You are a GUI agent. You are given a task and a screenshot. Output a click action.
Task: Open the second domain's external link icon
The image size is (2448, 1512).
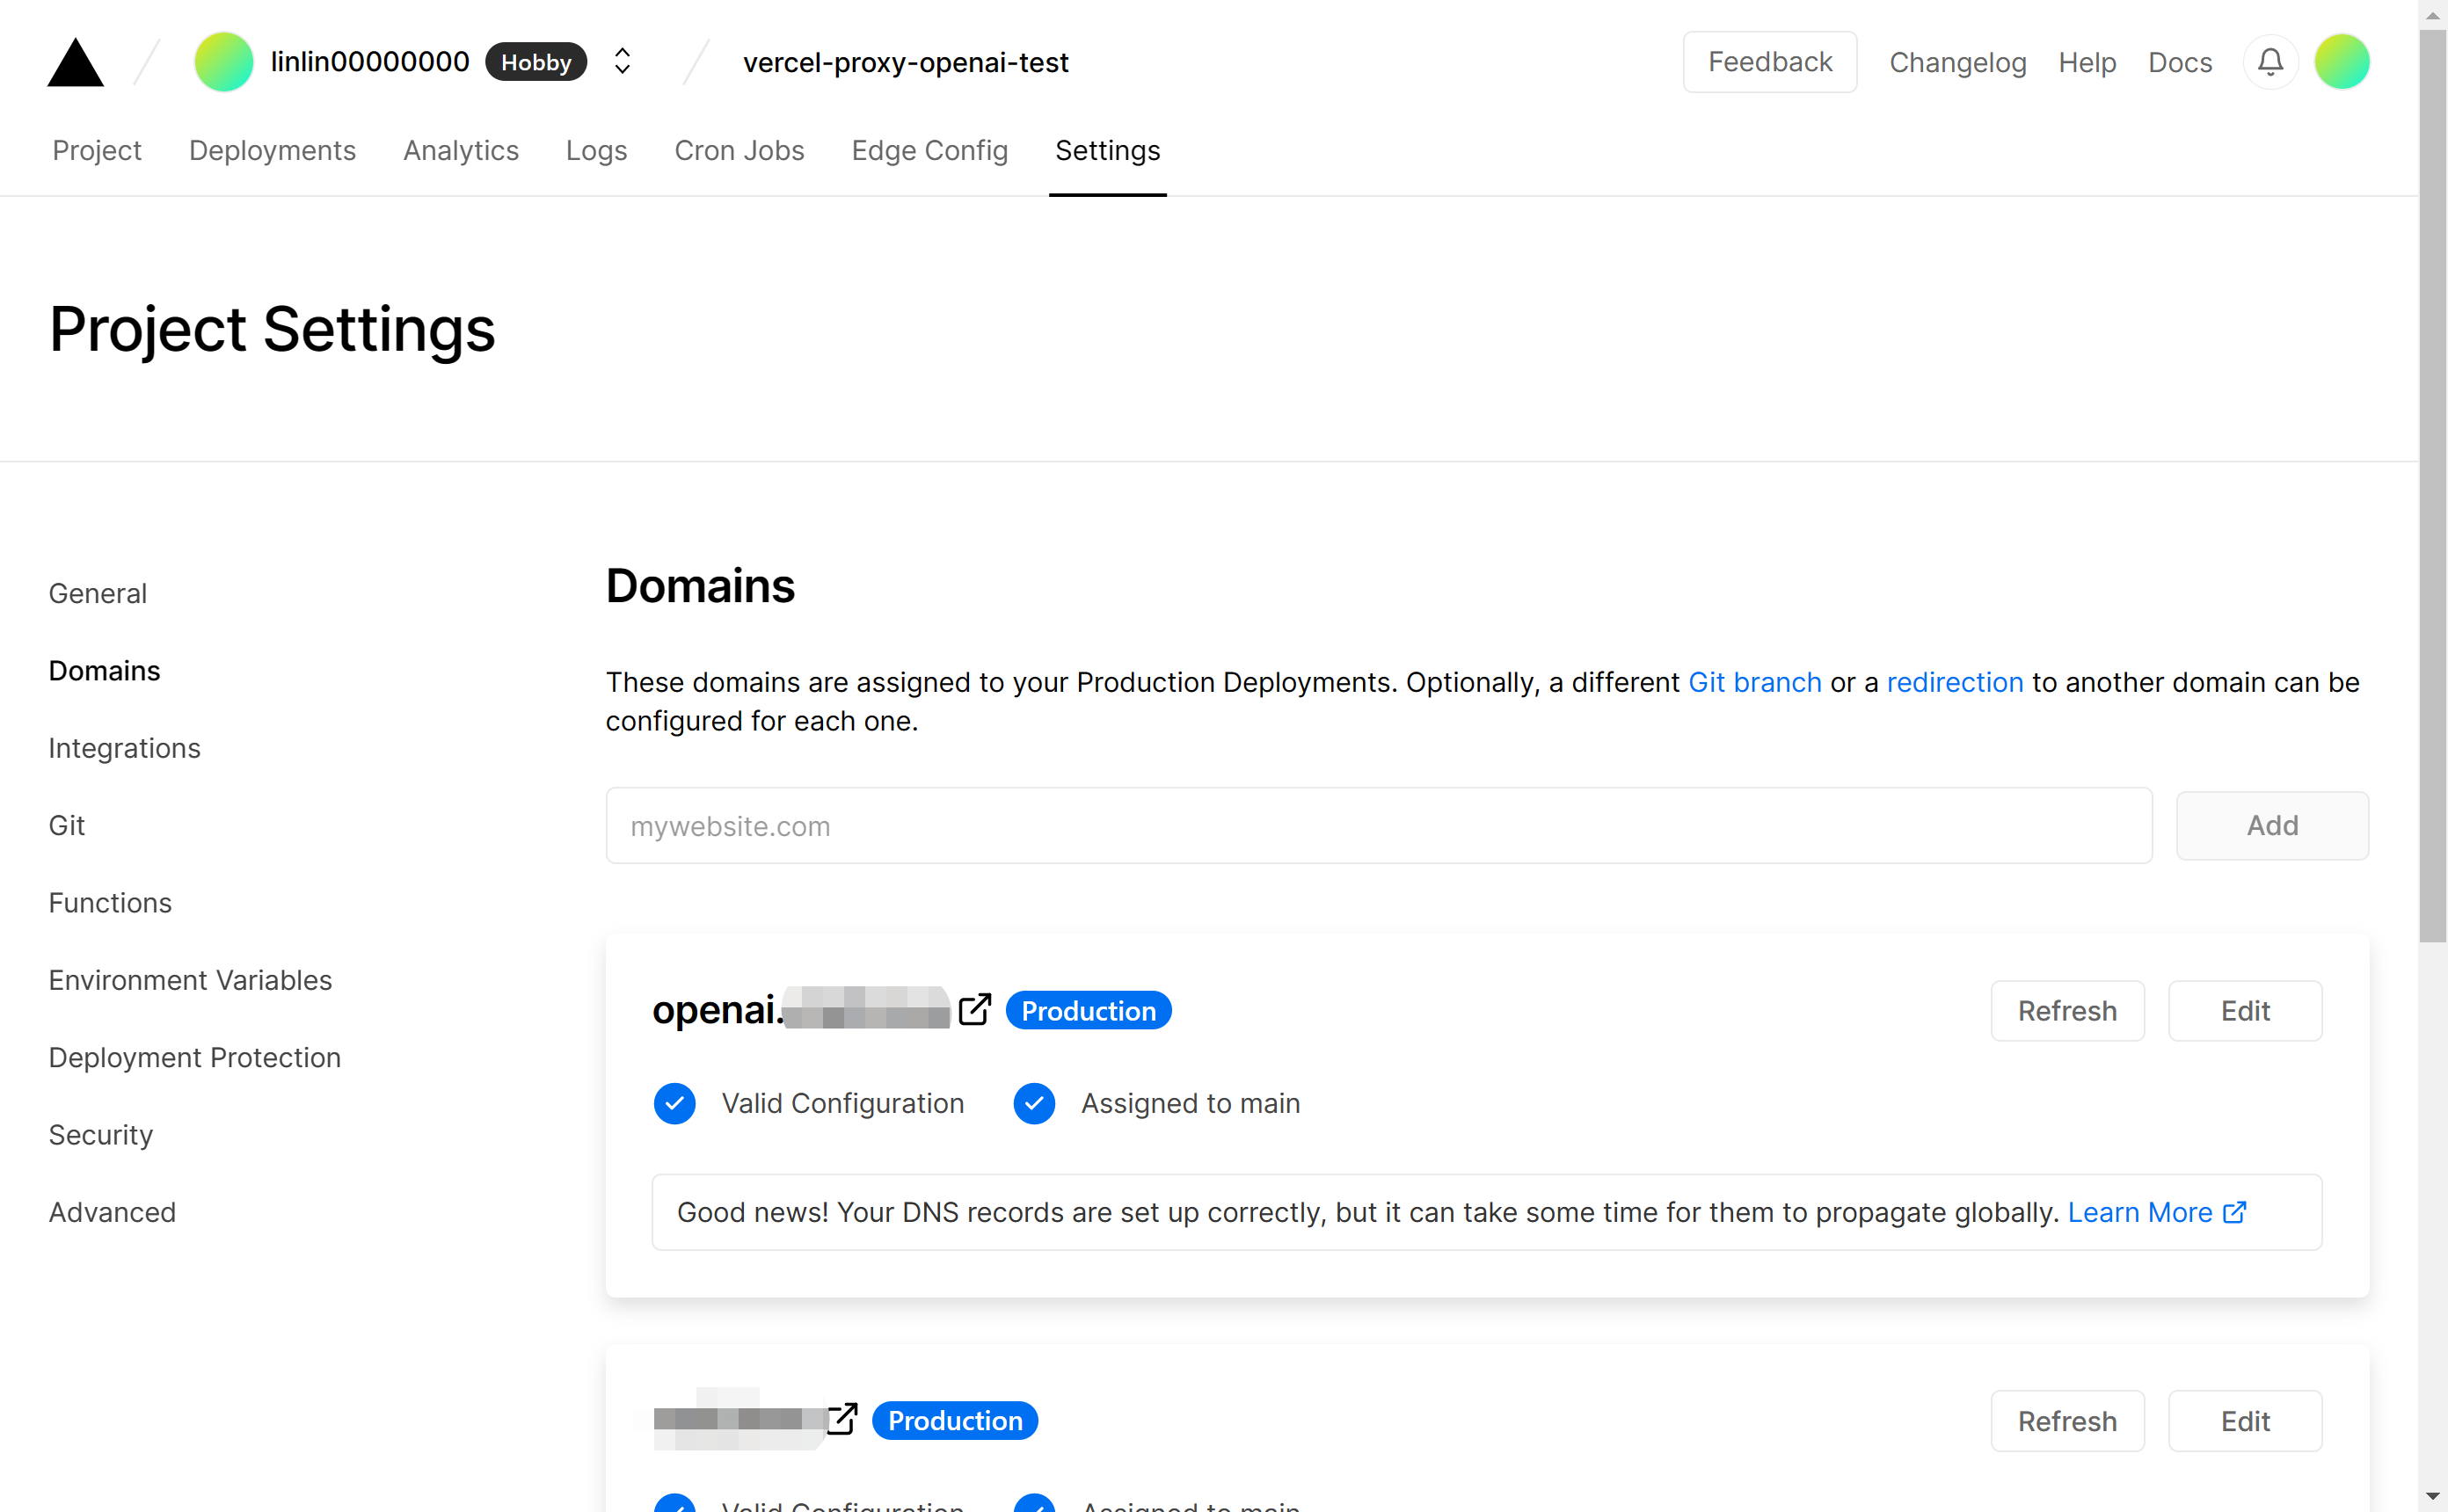coord(842,1419)
